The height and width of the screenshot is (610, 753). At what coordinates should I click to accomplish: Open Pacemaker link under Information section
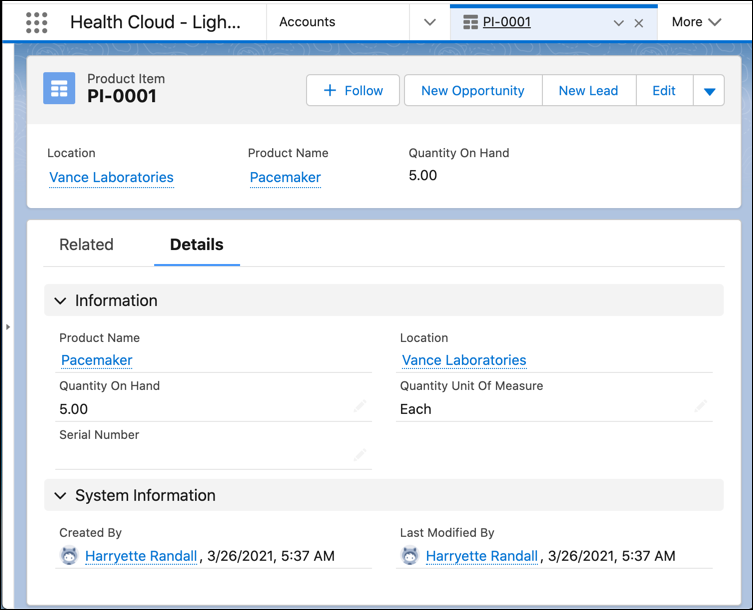tap(97, 360)
